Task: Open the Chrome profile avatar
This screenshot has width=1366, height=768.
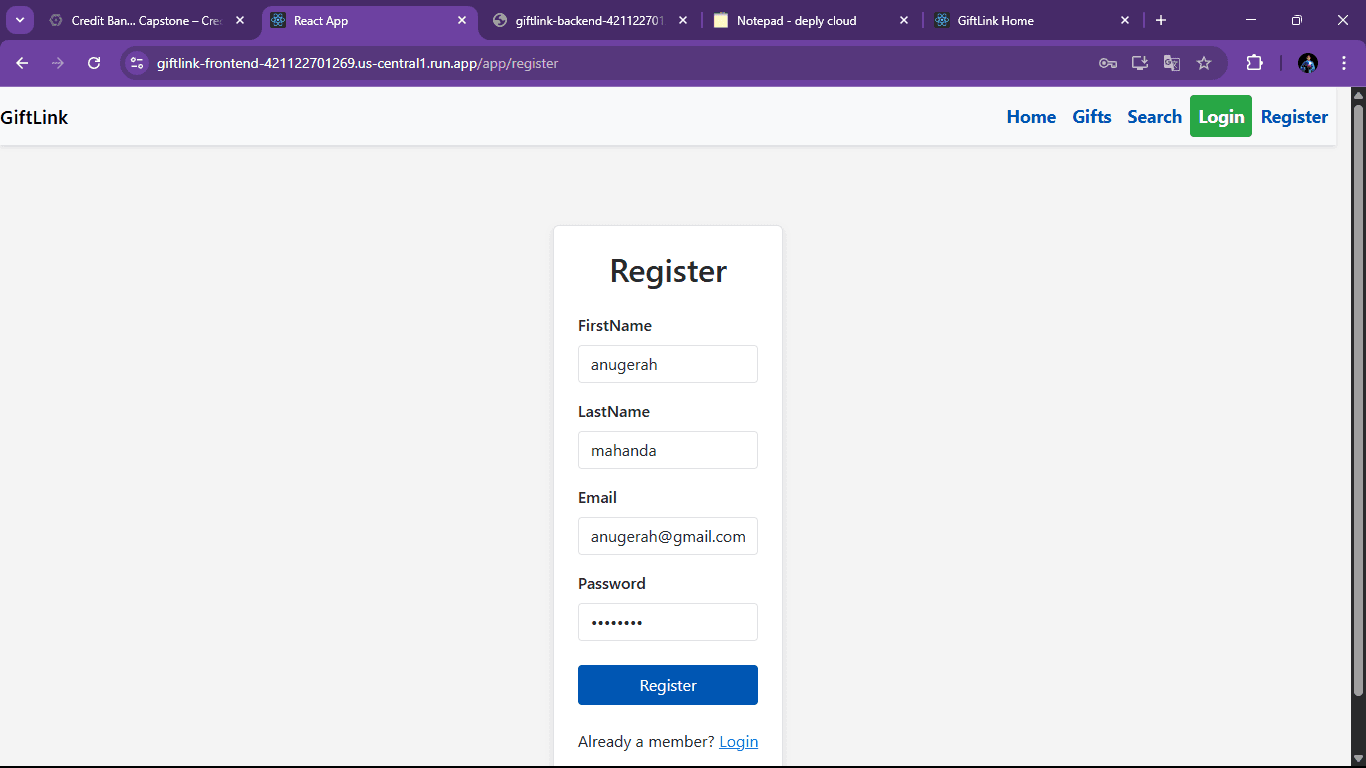Action: (x=1308, y=63)
